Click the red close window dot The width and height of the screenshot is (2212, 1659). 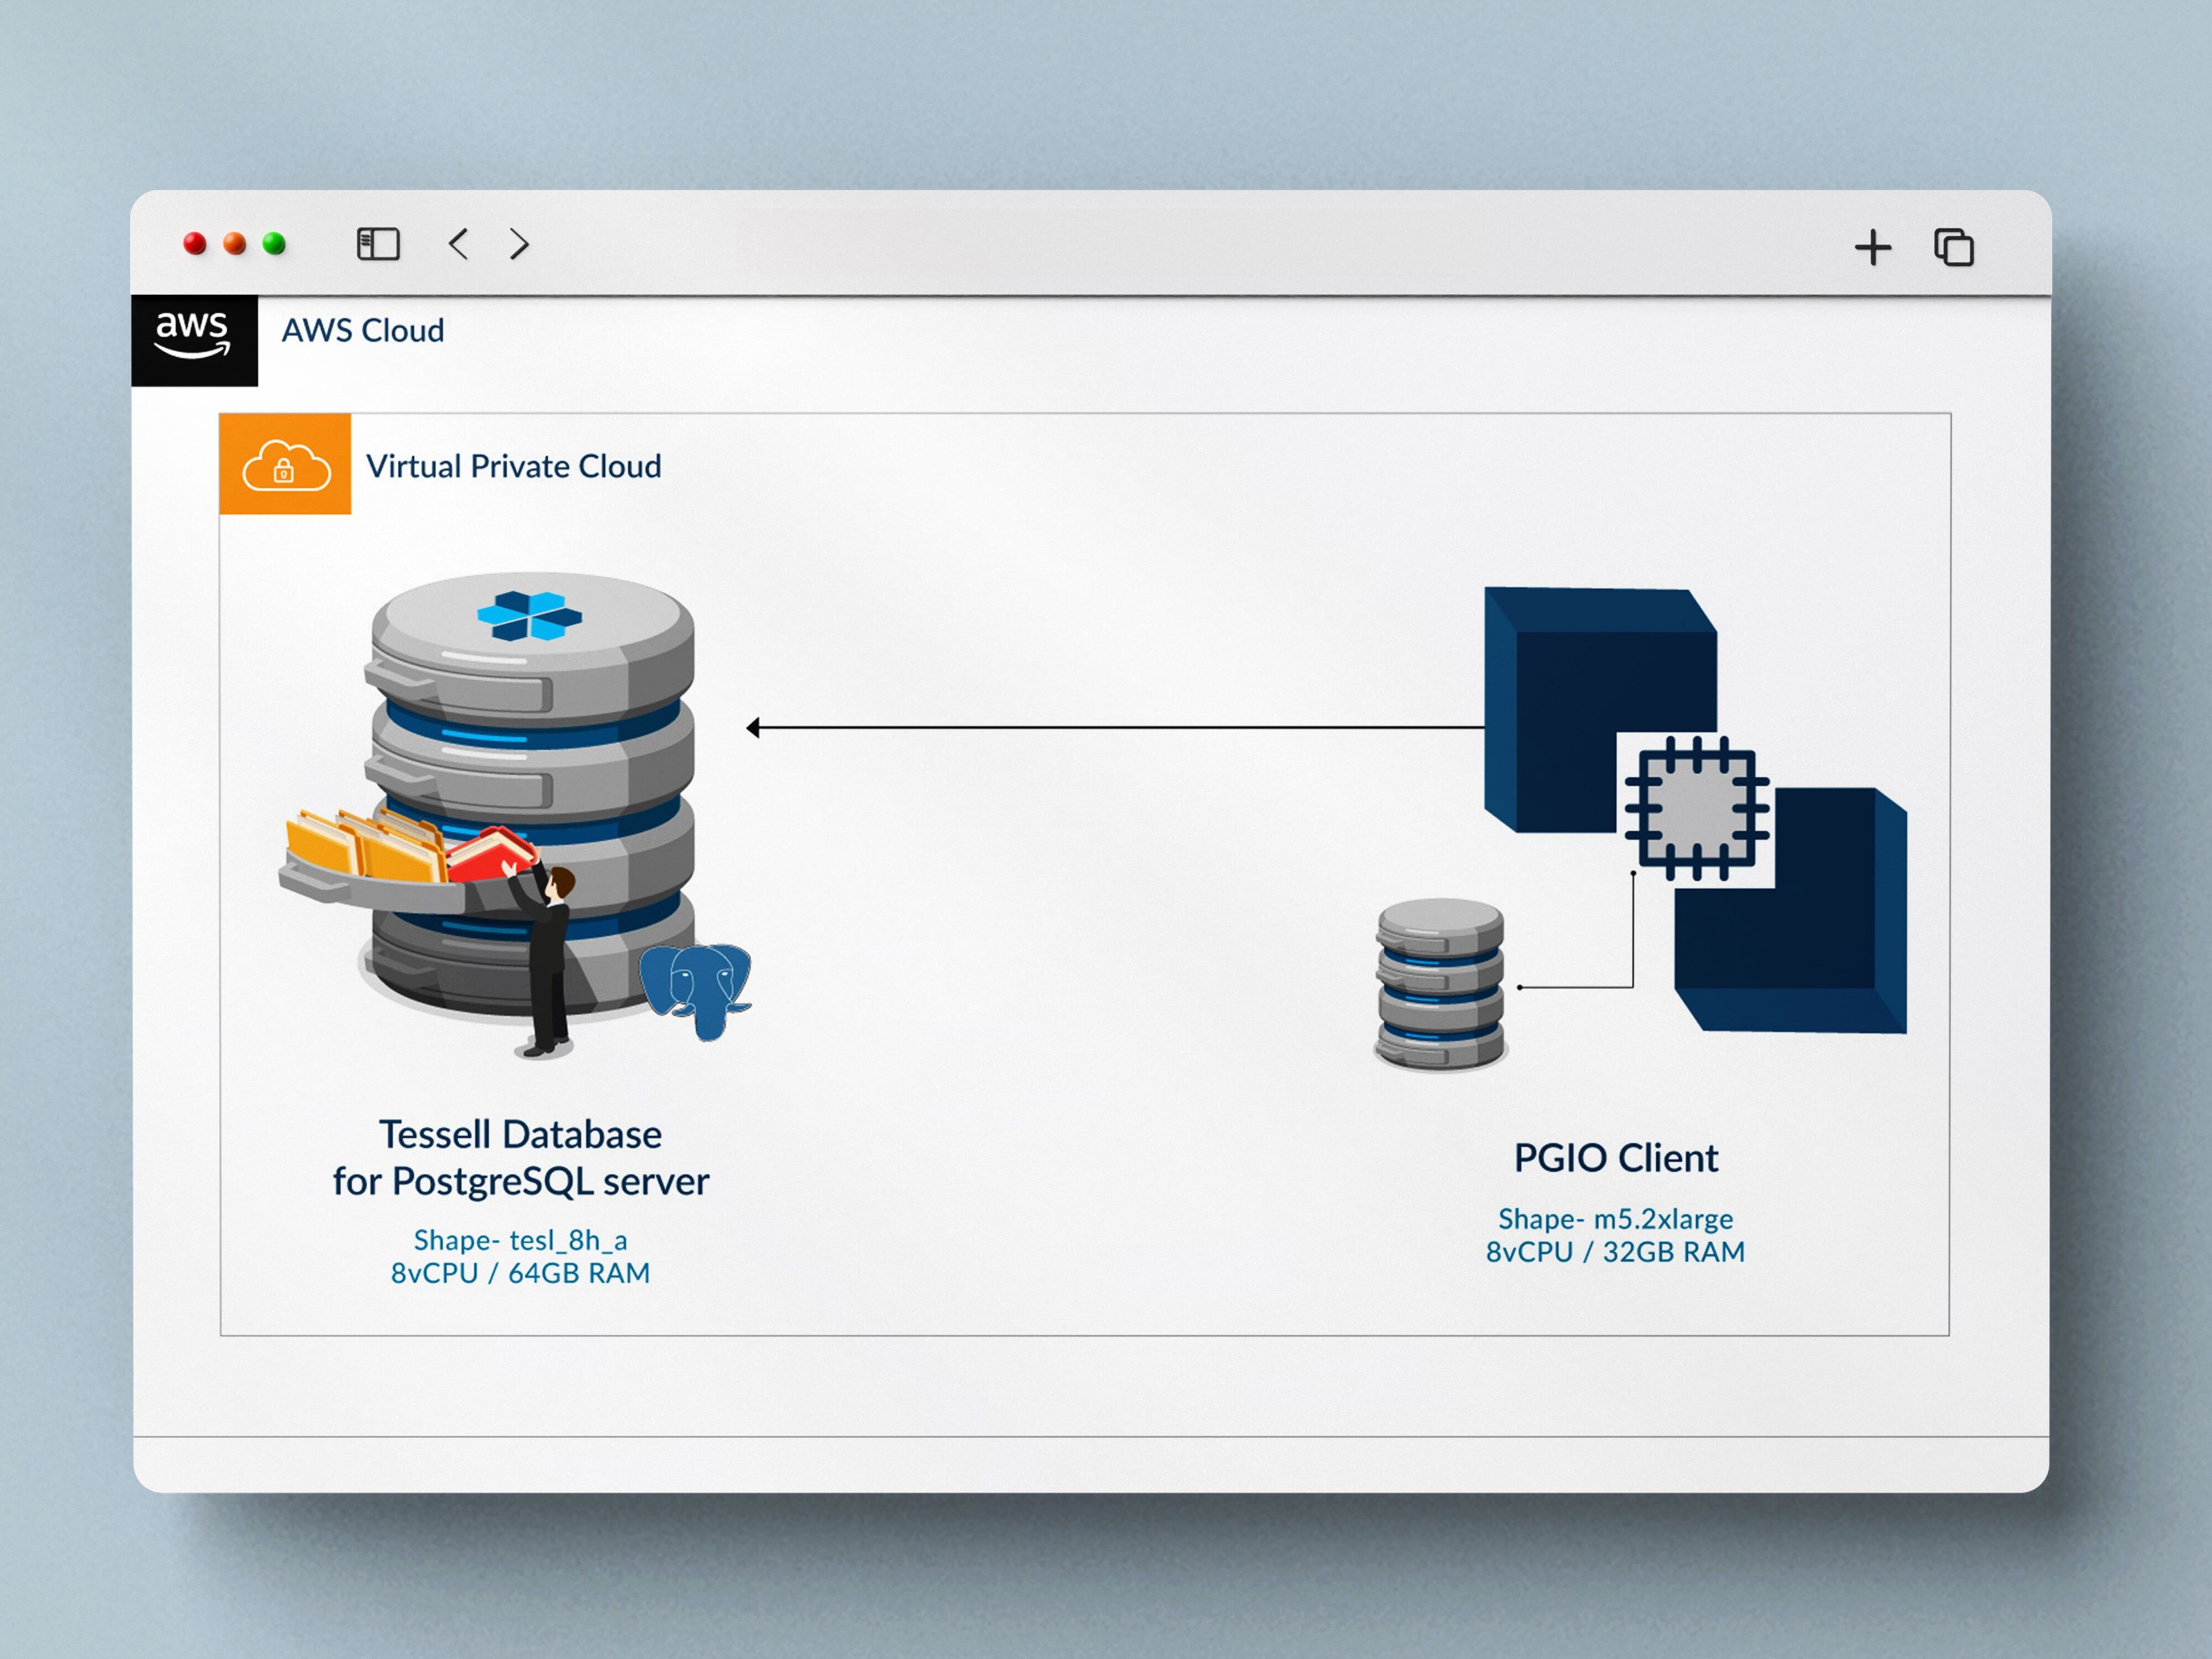[x=195, y=243]
